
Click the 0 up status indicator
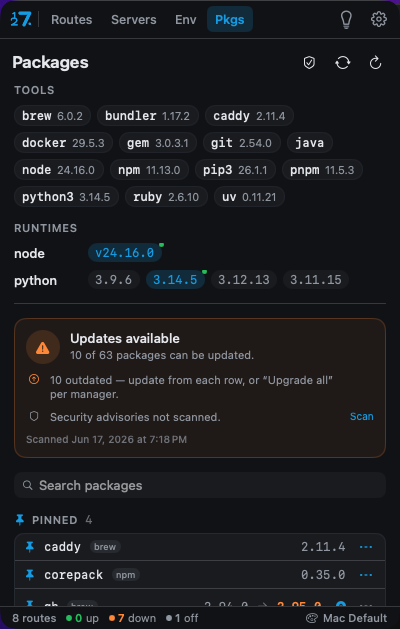82,618
